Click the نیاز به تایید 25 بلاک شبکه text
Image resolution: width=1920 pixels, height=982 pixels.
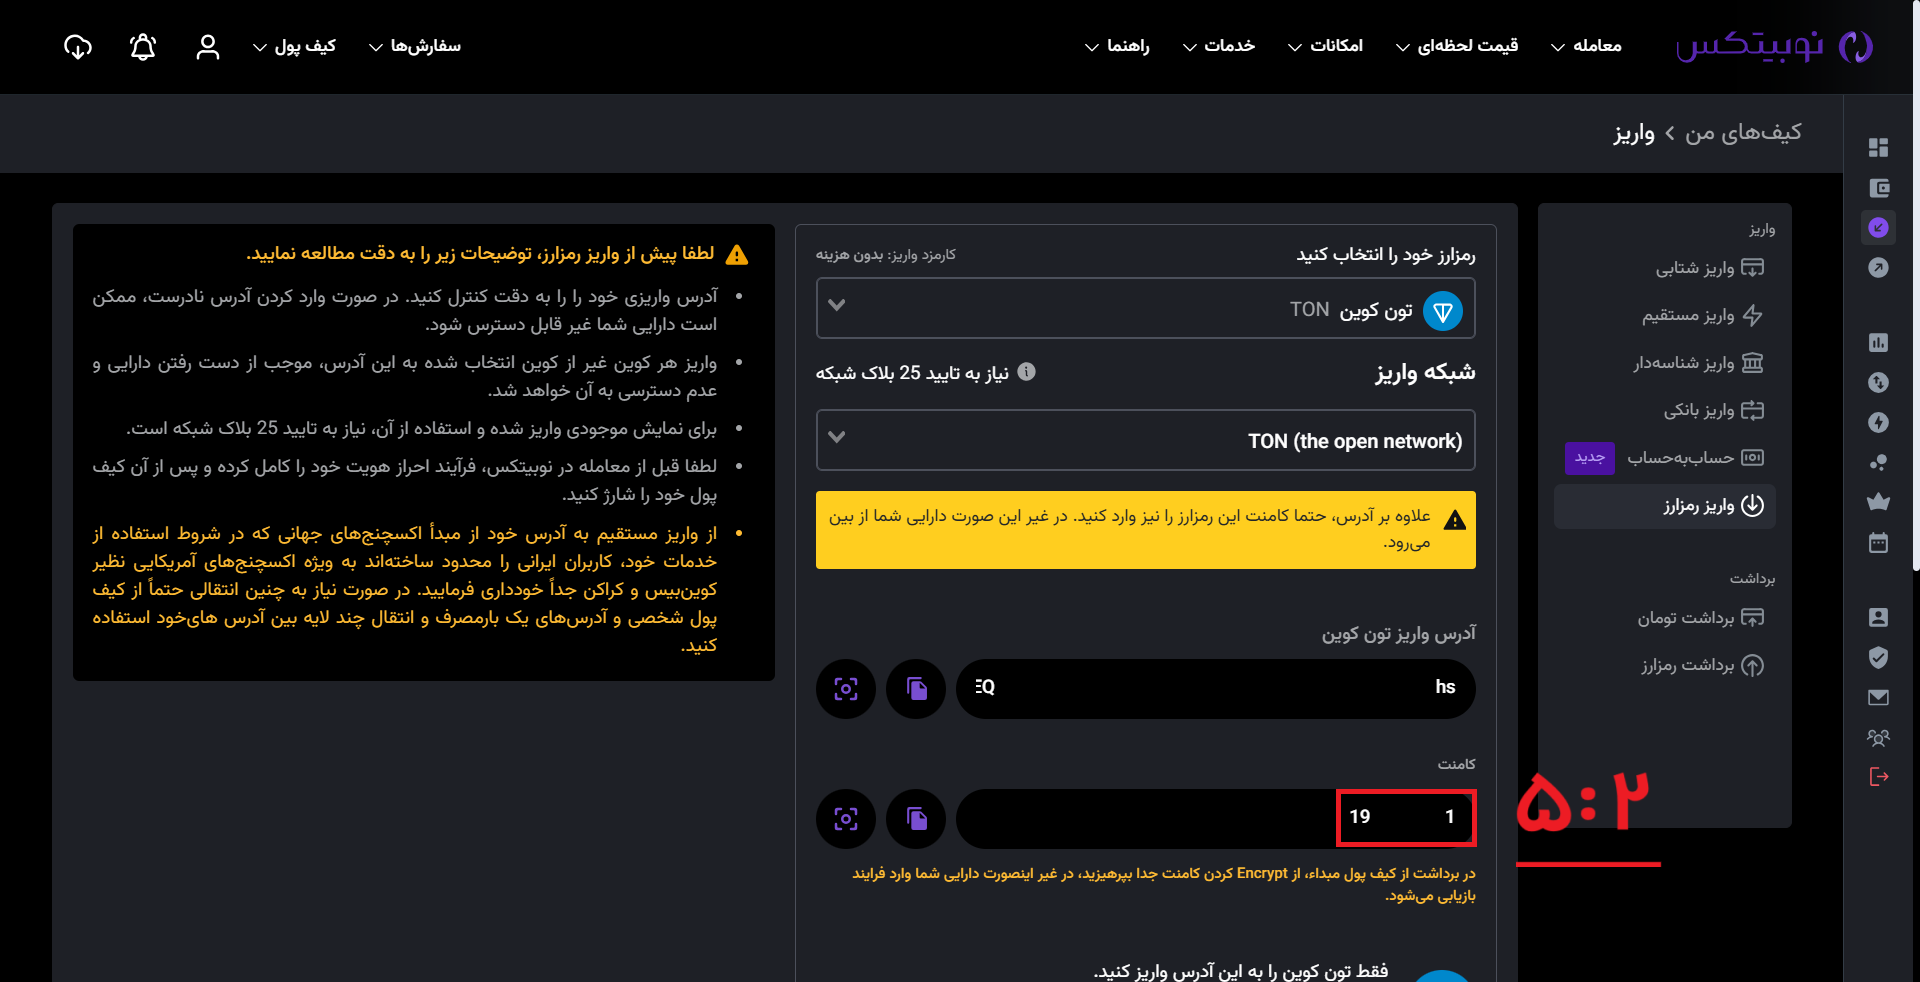[x=912, y=373]
